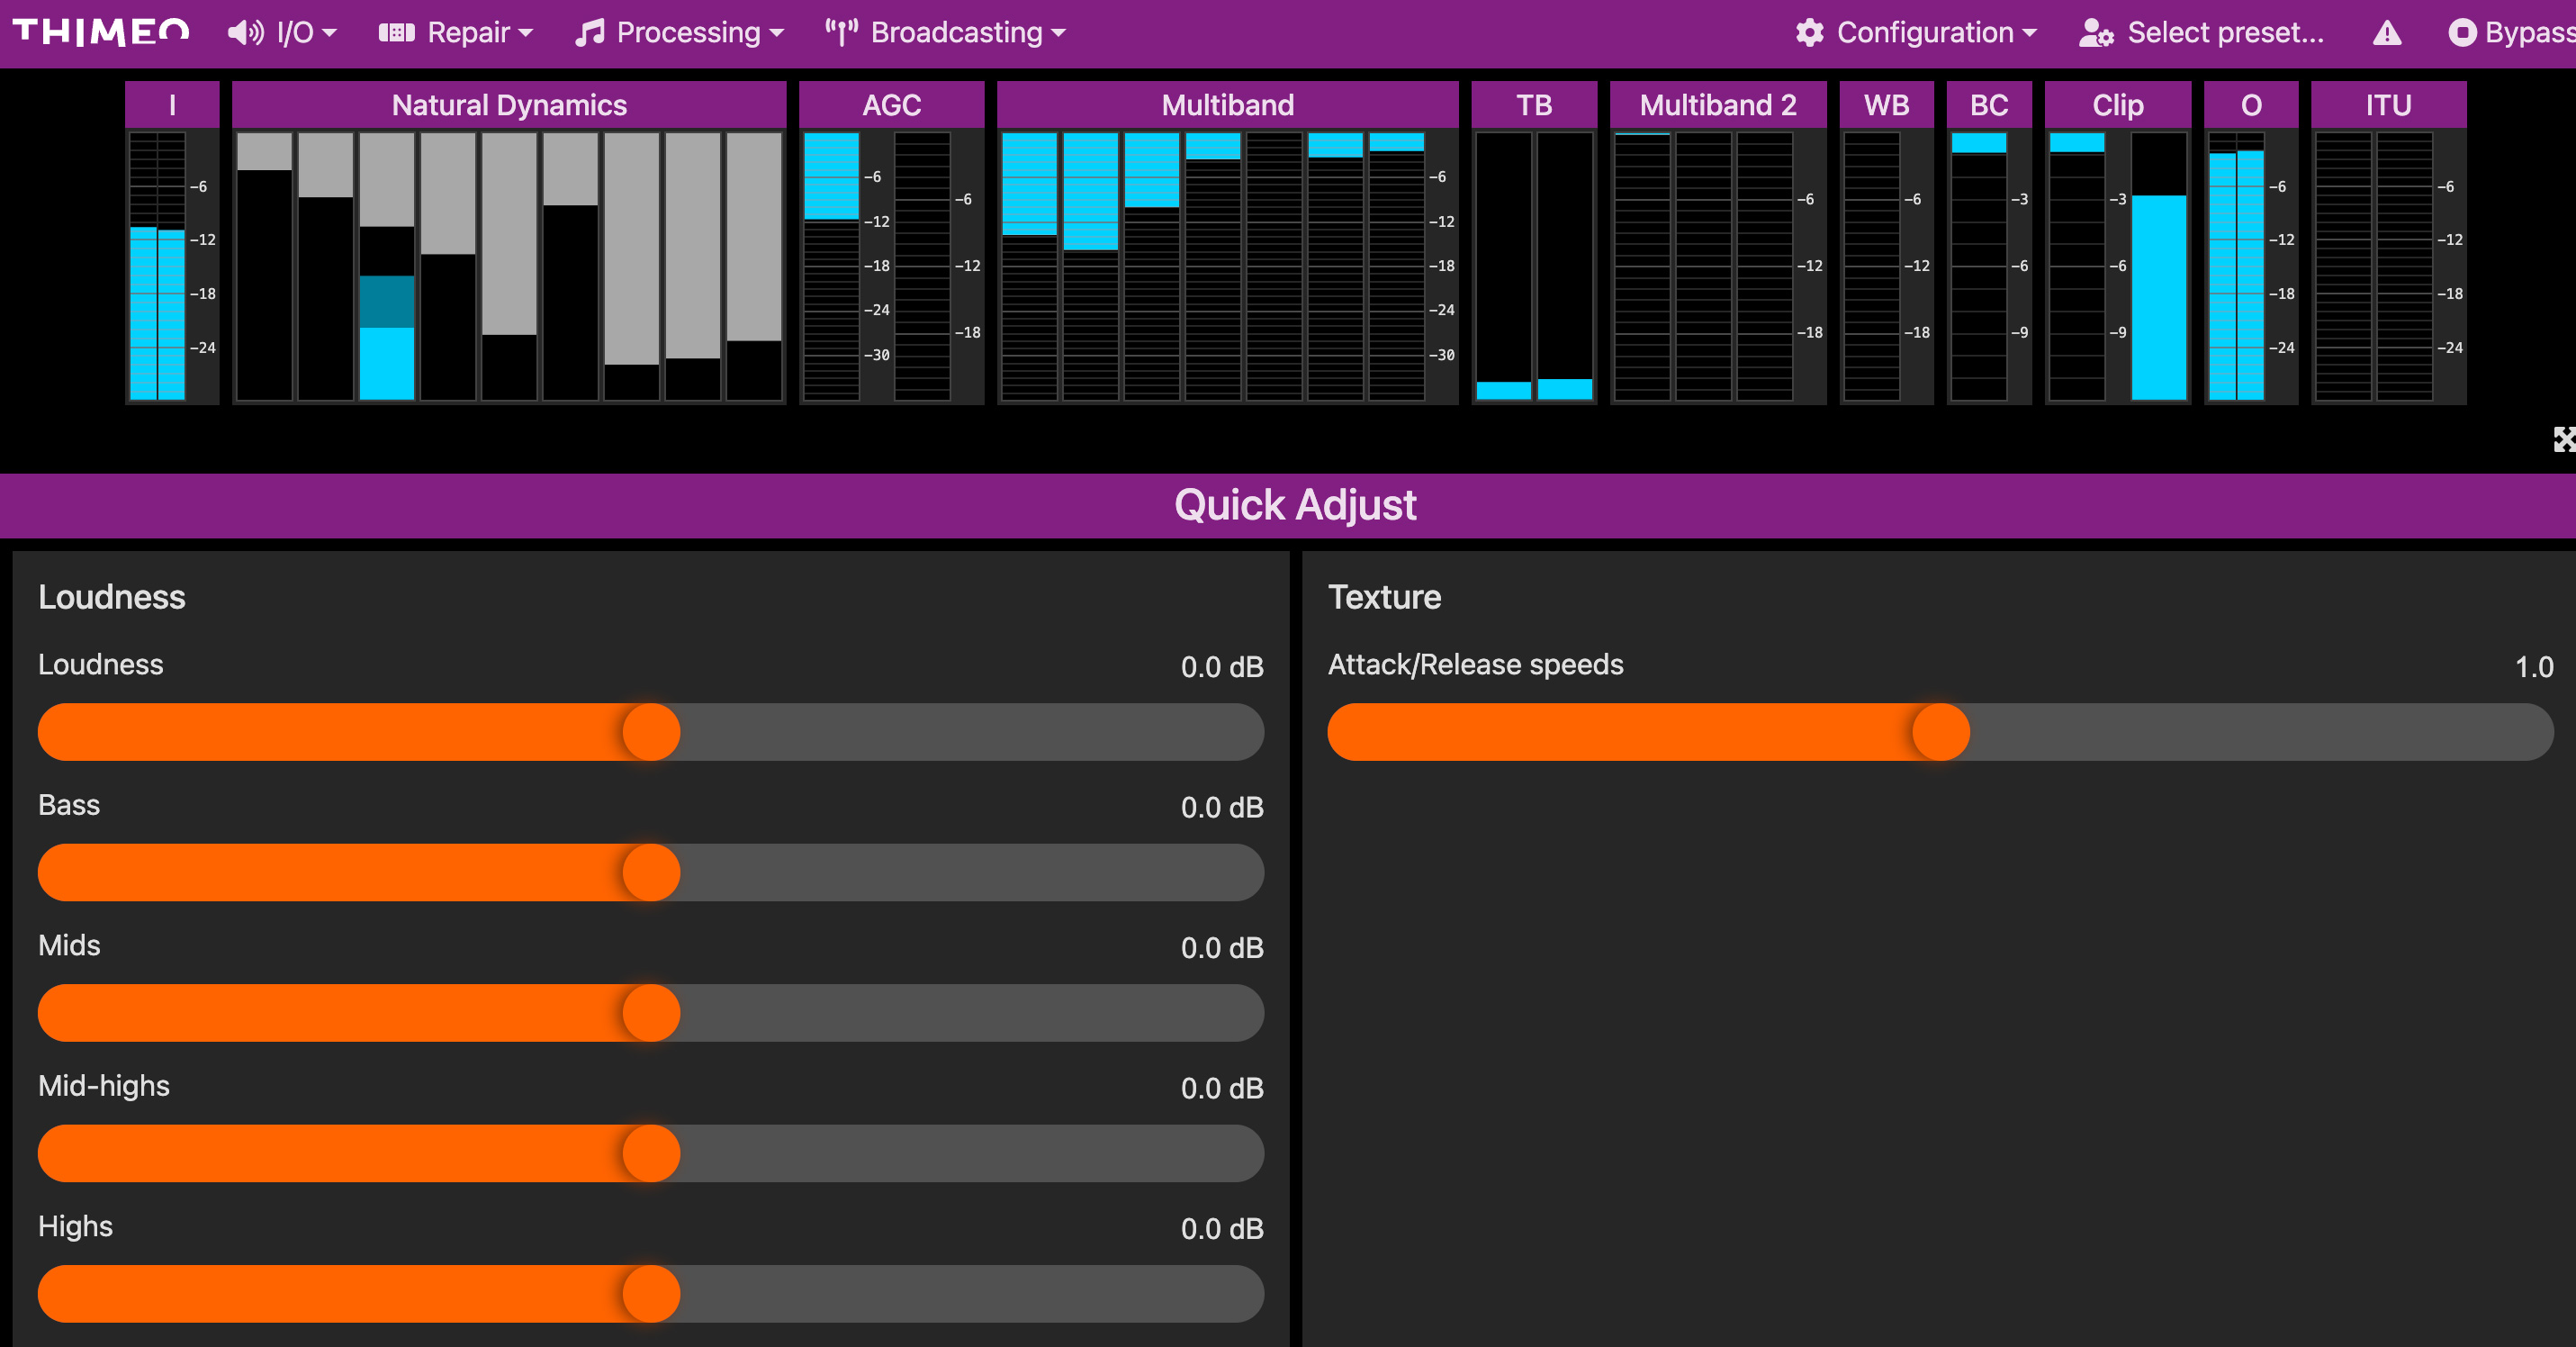Select the AGC meter header
2576x1347 pixels.
[891, 105]
